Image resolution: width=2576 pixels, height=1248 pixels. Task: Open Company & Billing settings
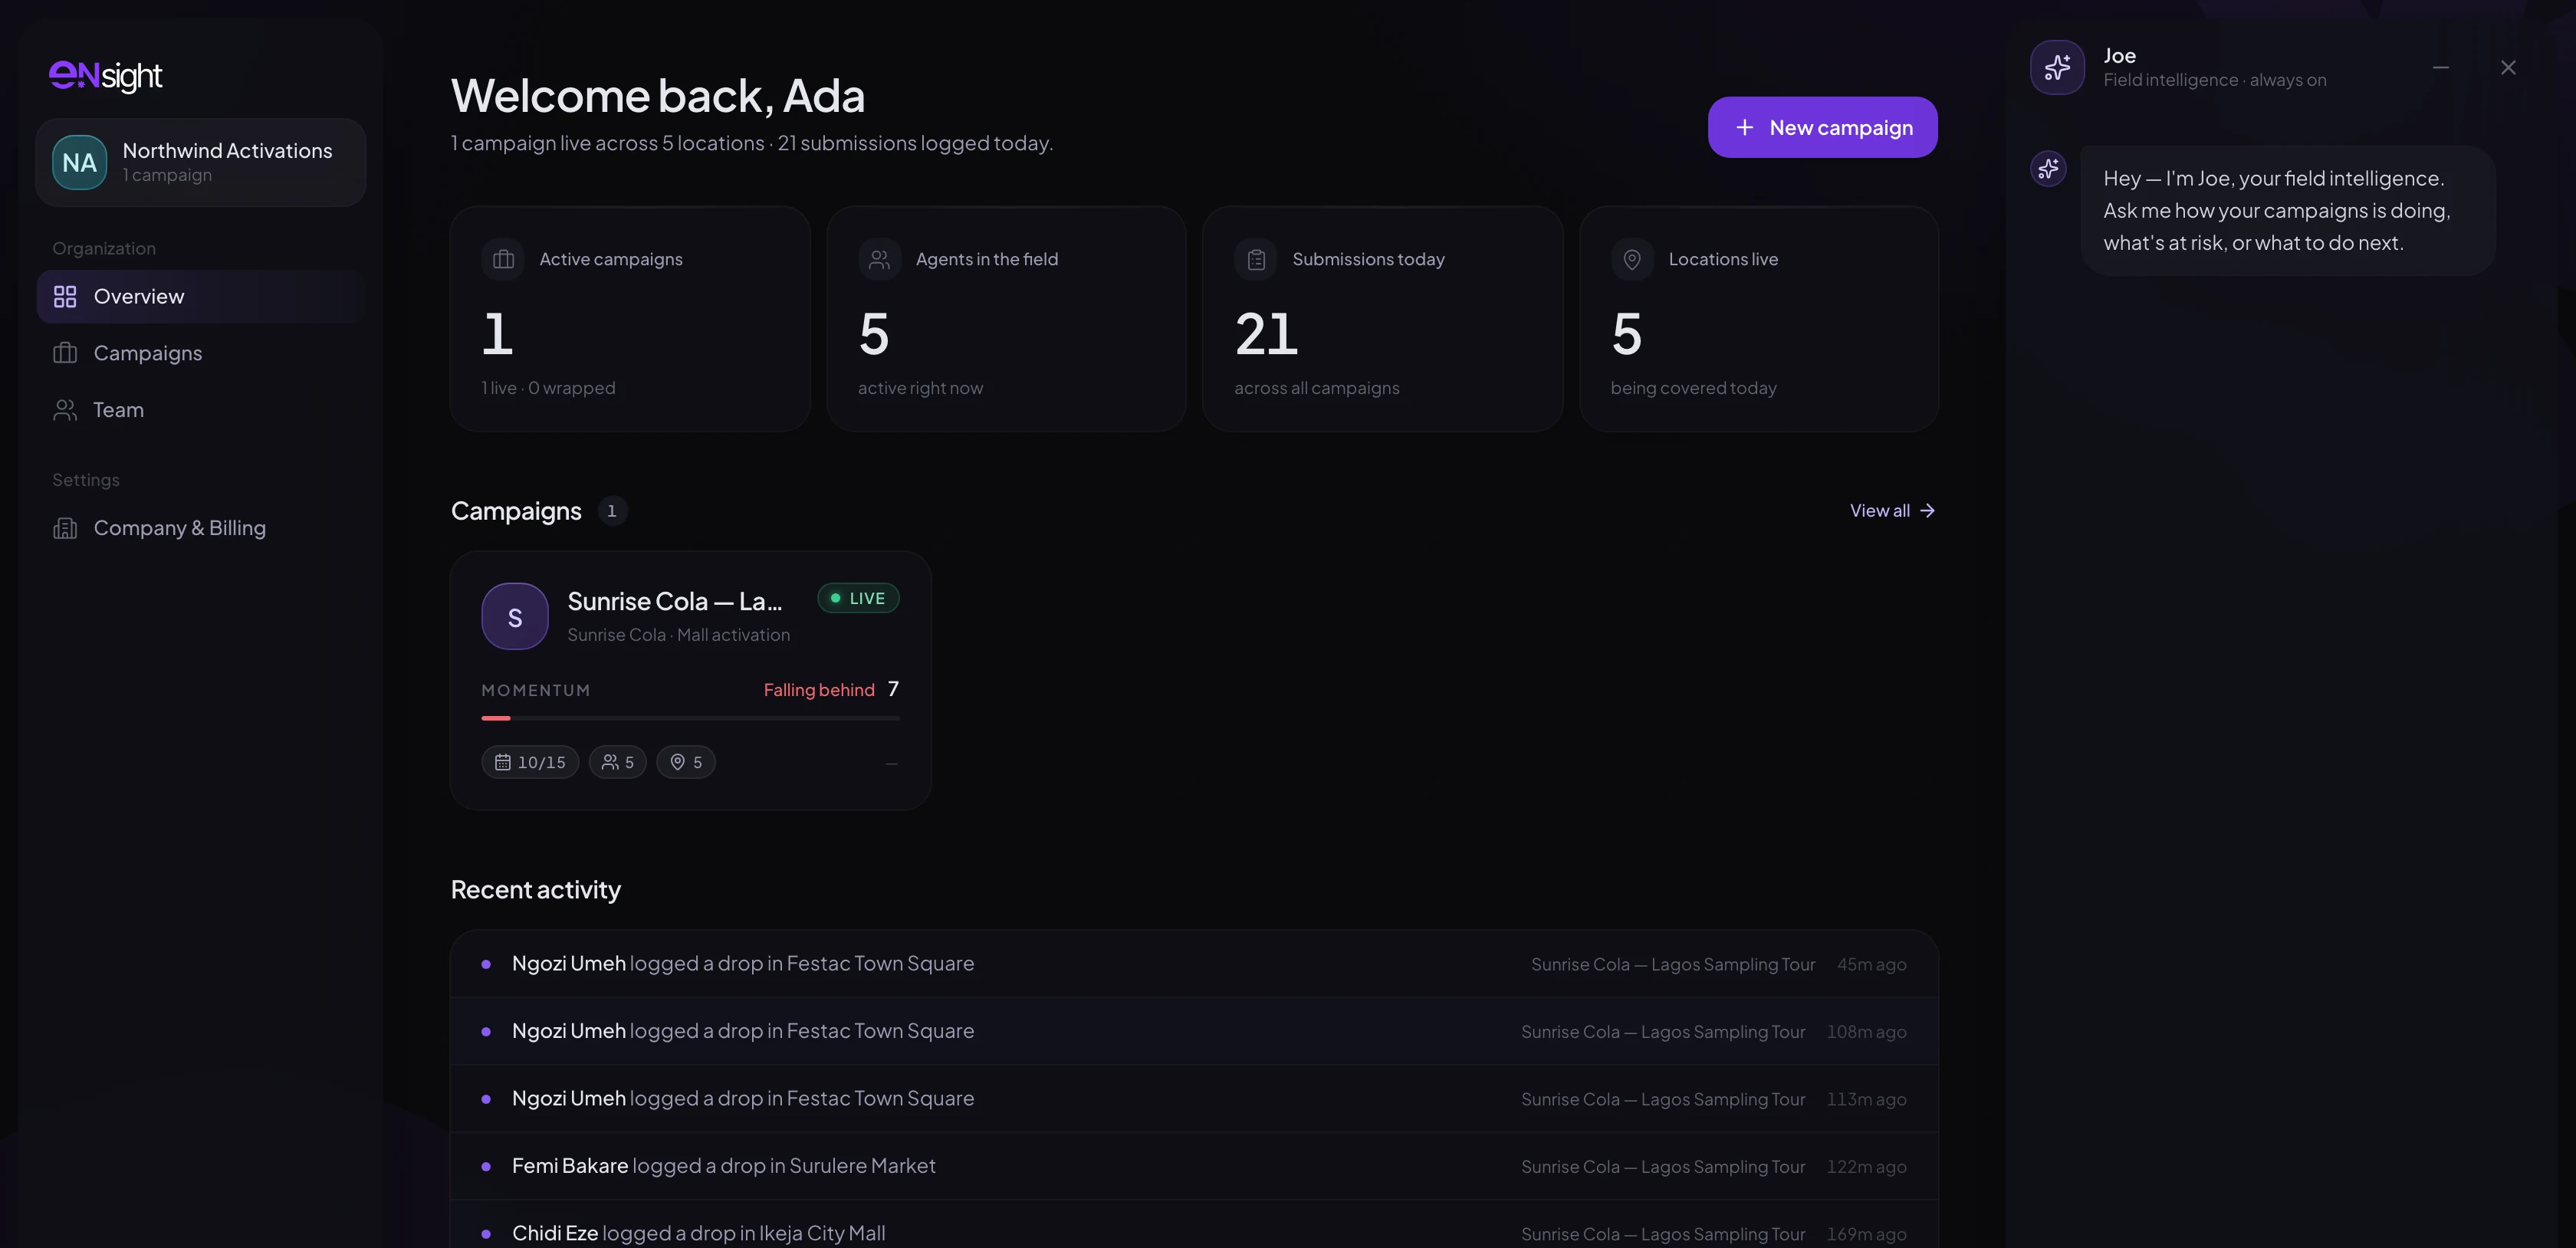(x=200, y=528)
